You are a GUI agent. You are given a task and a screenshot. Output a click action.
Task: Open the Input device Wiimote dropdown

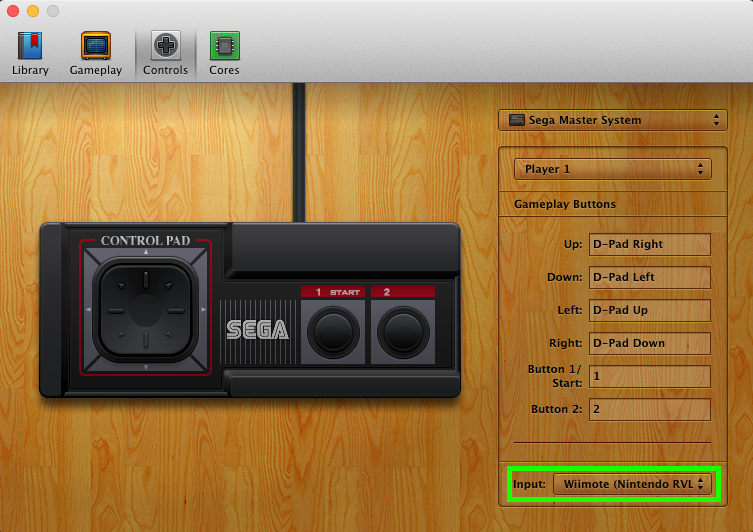pos(632,484)
